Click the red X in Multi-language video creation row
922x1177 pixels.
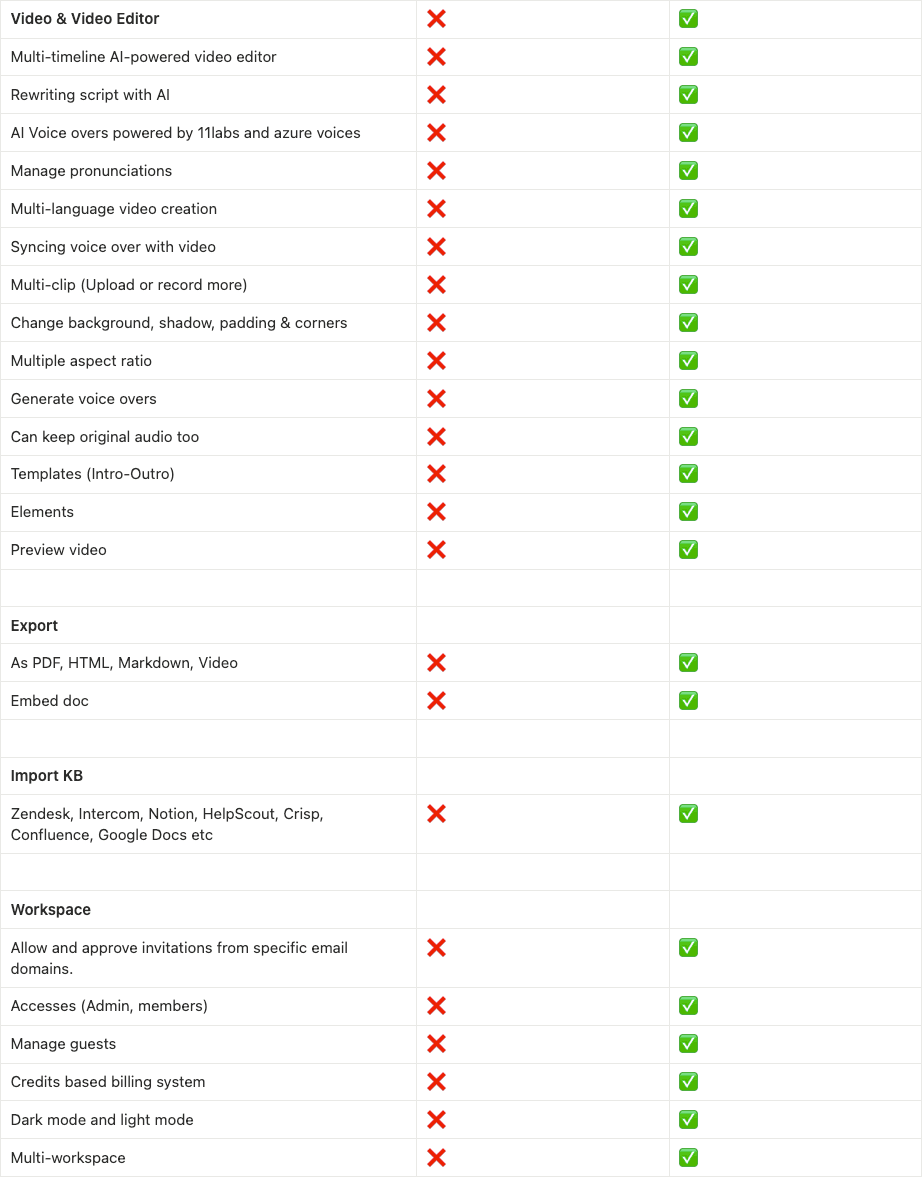436,209
